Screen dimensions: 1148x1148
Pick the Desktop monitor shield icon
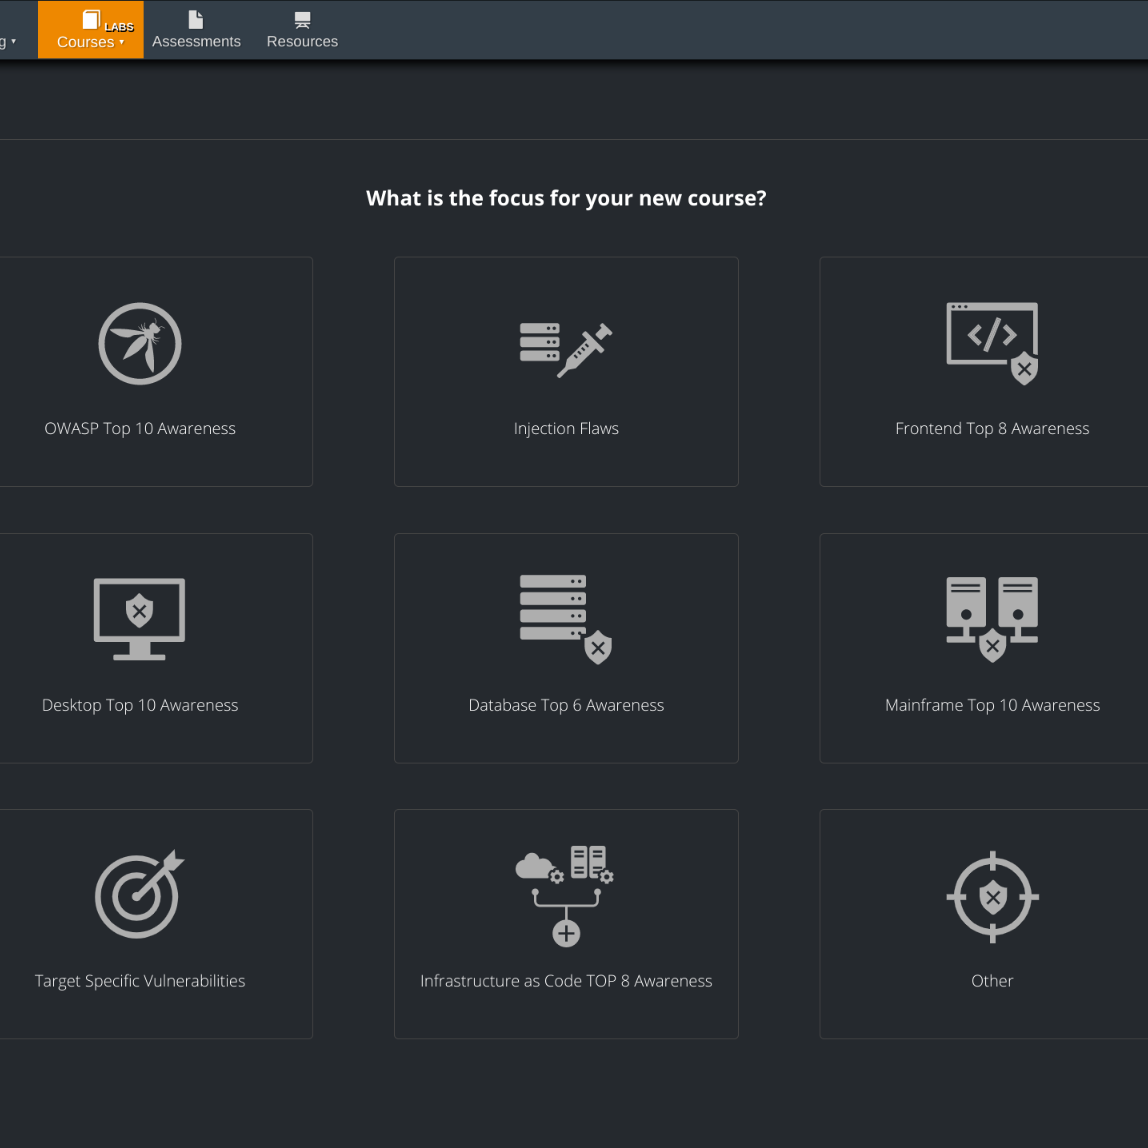(x=140, y=619)
